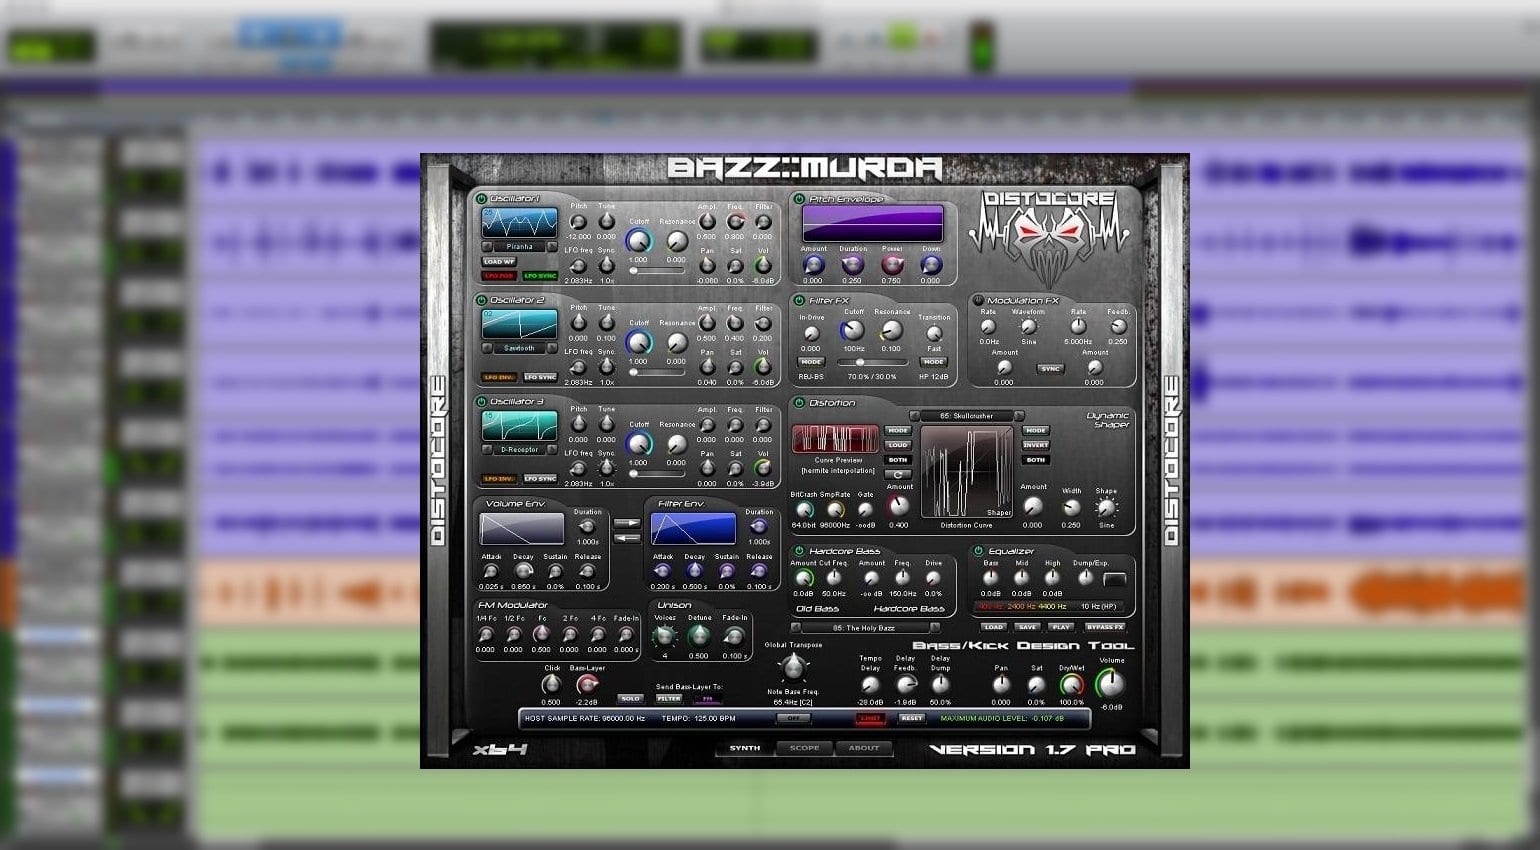
Task: Select previous waveform before Piranha
Action: [x=487, y=246]
